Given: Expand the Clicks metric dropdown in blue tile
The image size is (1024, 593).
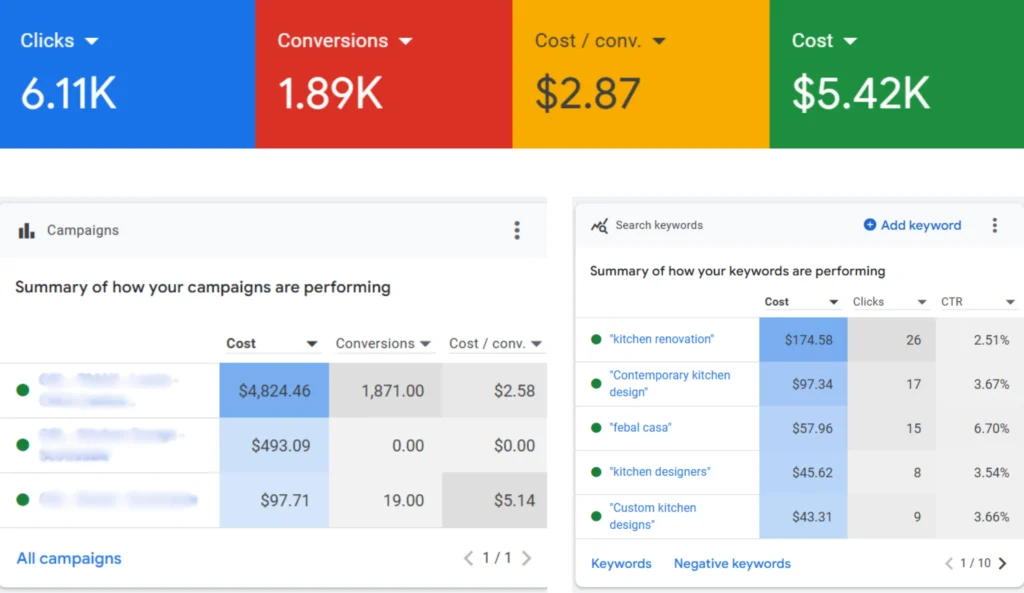Looking at the screenshot, I should 92,41.
